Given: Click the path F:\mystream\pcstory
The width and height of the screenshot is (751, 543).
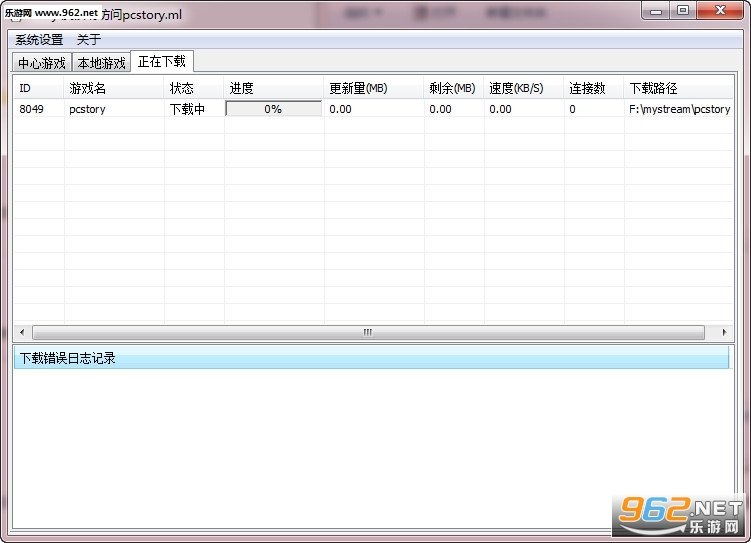Looking at the screenshot, I should (680, 109).
